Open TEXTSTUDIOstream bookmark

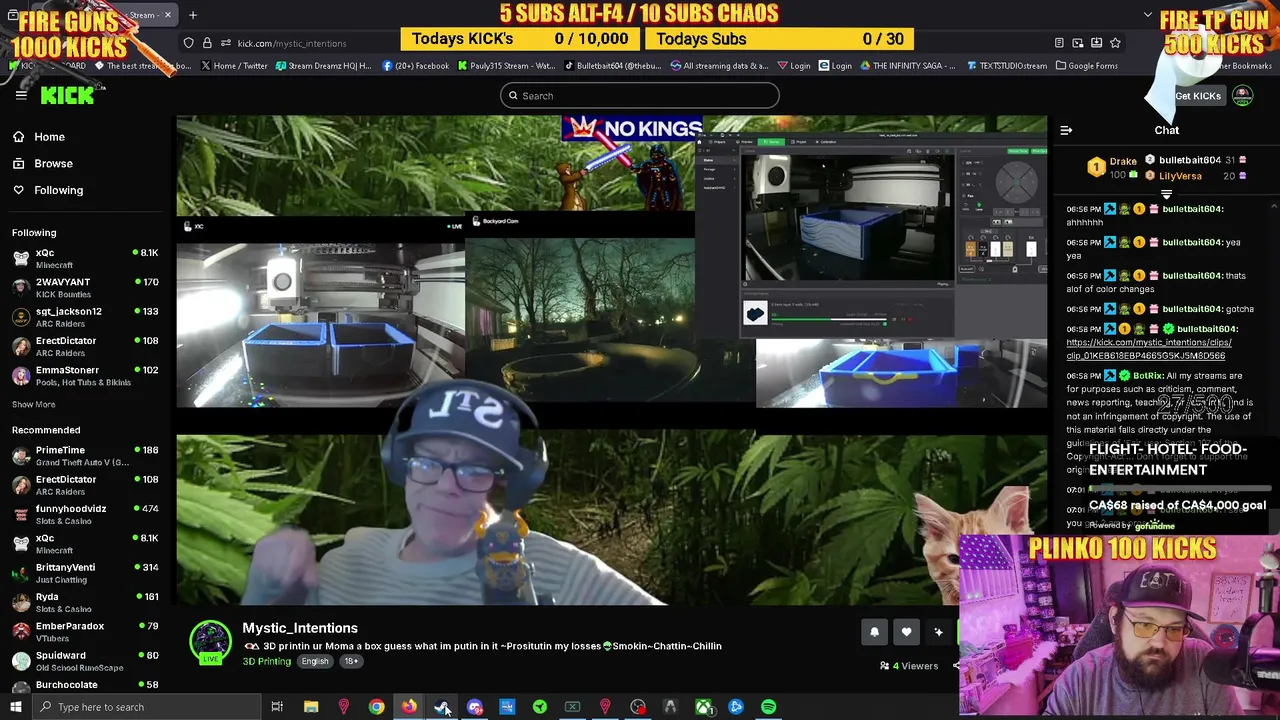[x=1006, y=66]
